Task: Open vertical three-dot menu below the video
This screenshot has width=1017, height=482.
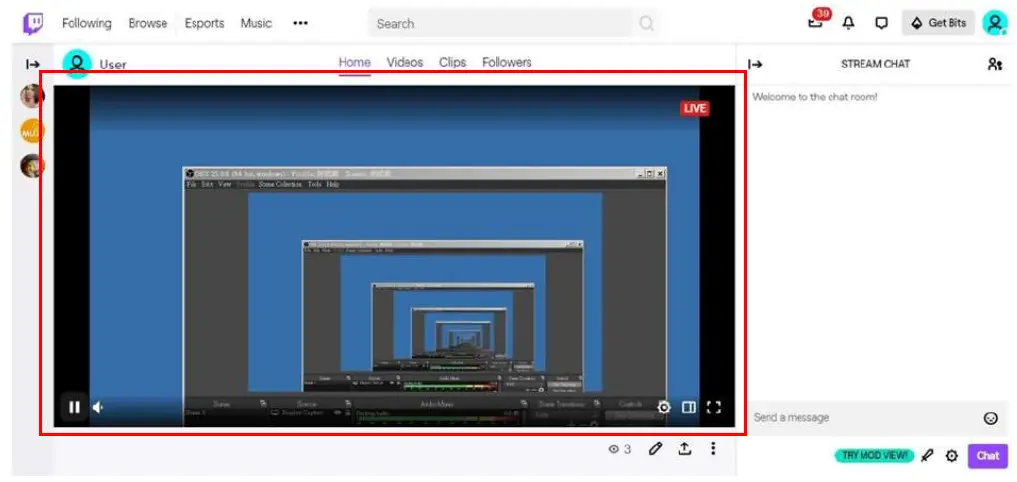Action: pos(713,448)
